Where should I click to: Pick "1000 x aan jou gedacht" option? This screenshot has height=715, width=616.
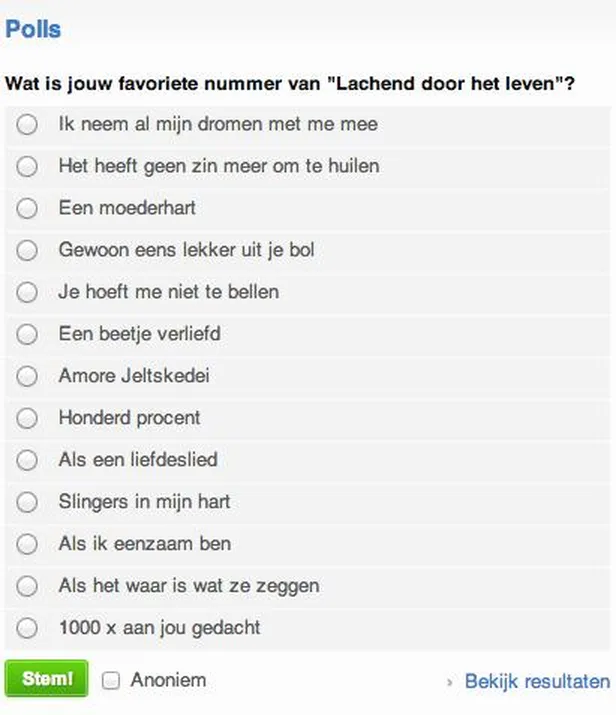tap(28, 628)
